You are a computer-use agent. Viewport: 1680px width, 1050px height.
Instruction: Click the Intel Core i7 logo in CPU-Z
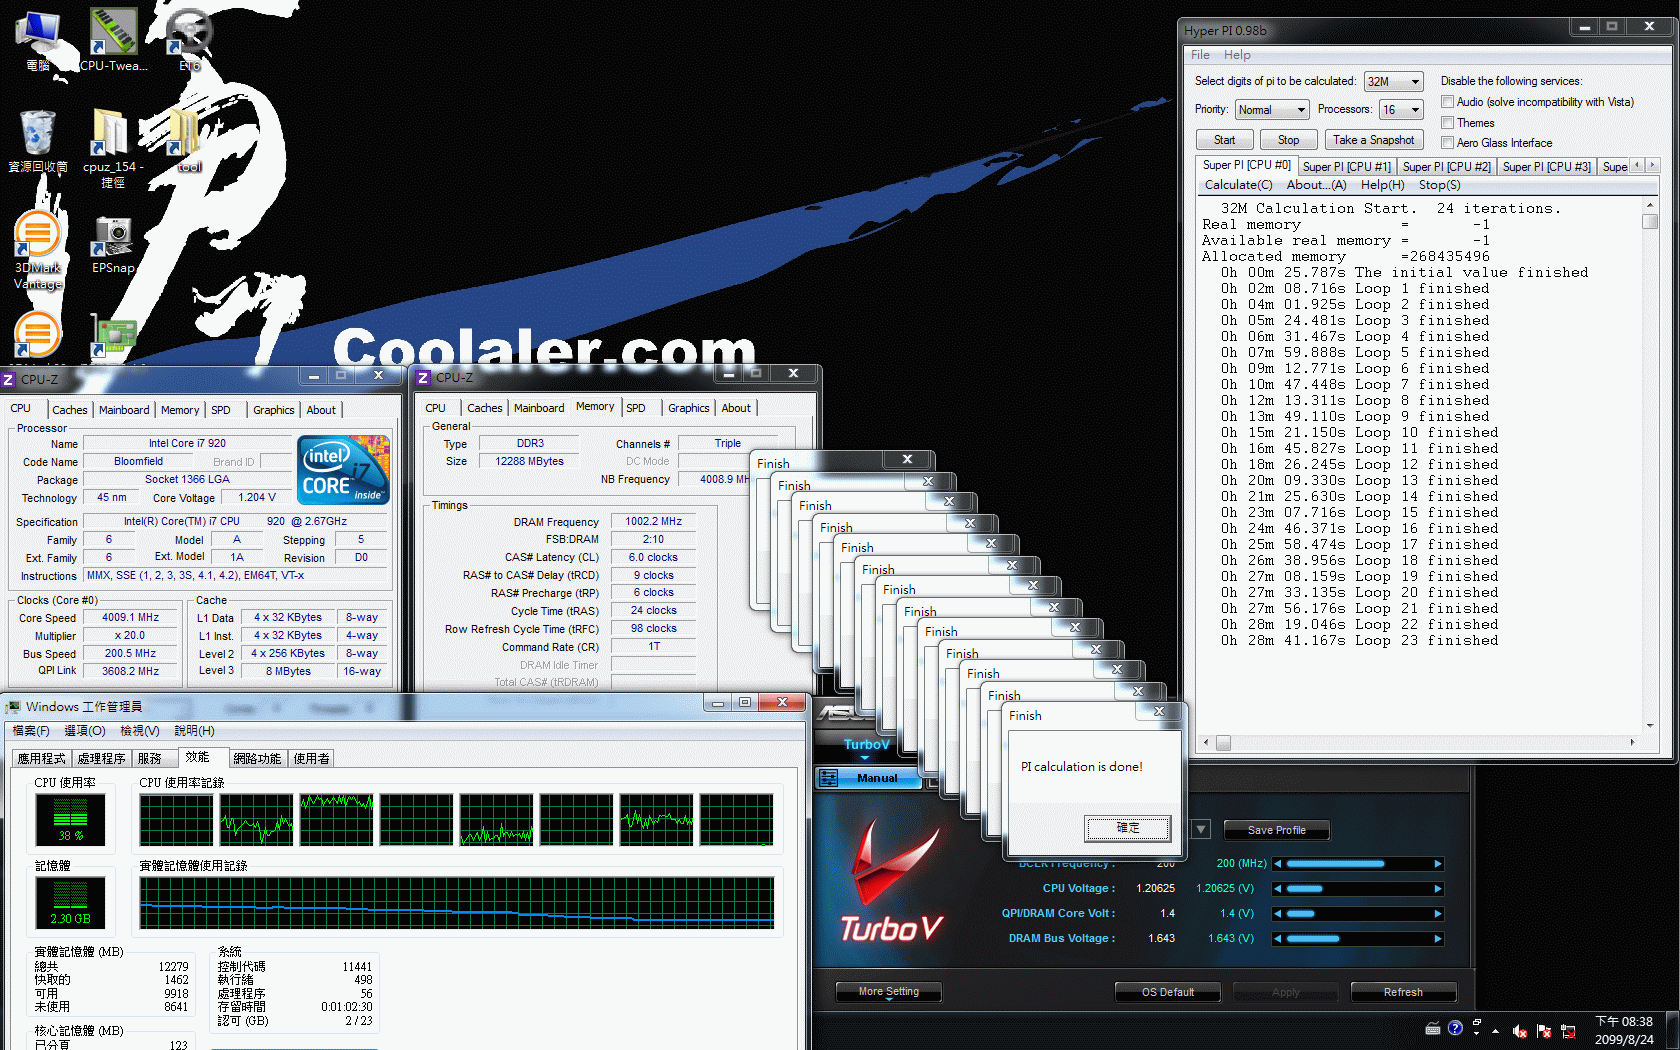344,469
